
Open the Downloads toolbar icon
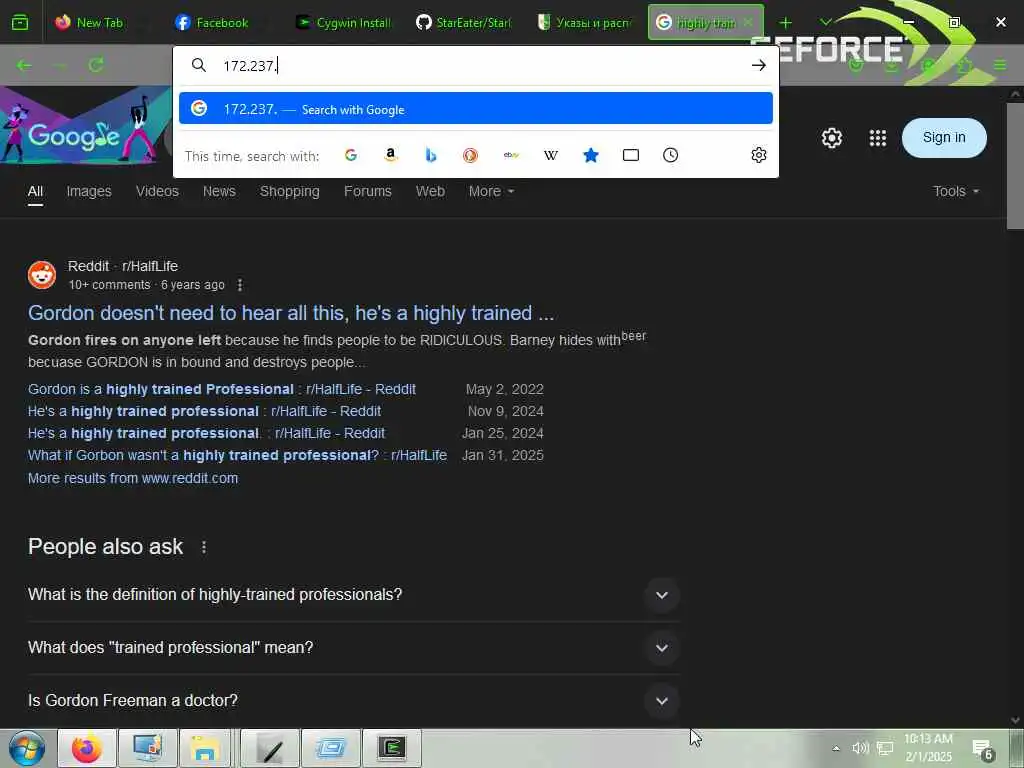point(892,65)
